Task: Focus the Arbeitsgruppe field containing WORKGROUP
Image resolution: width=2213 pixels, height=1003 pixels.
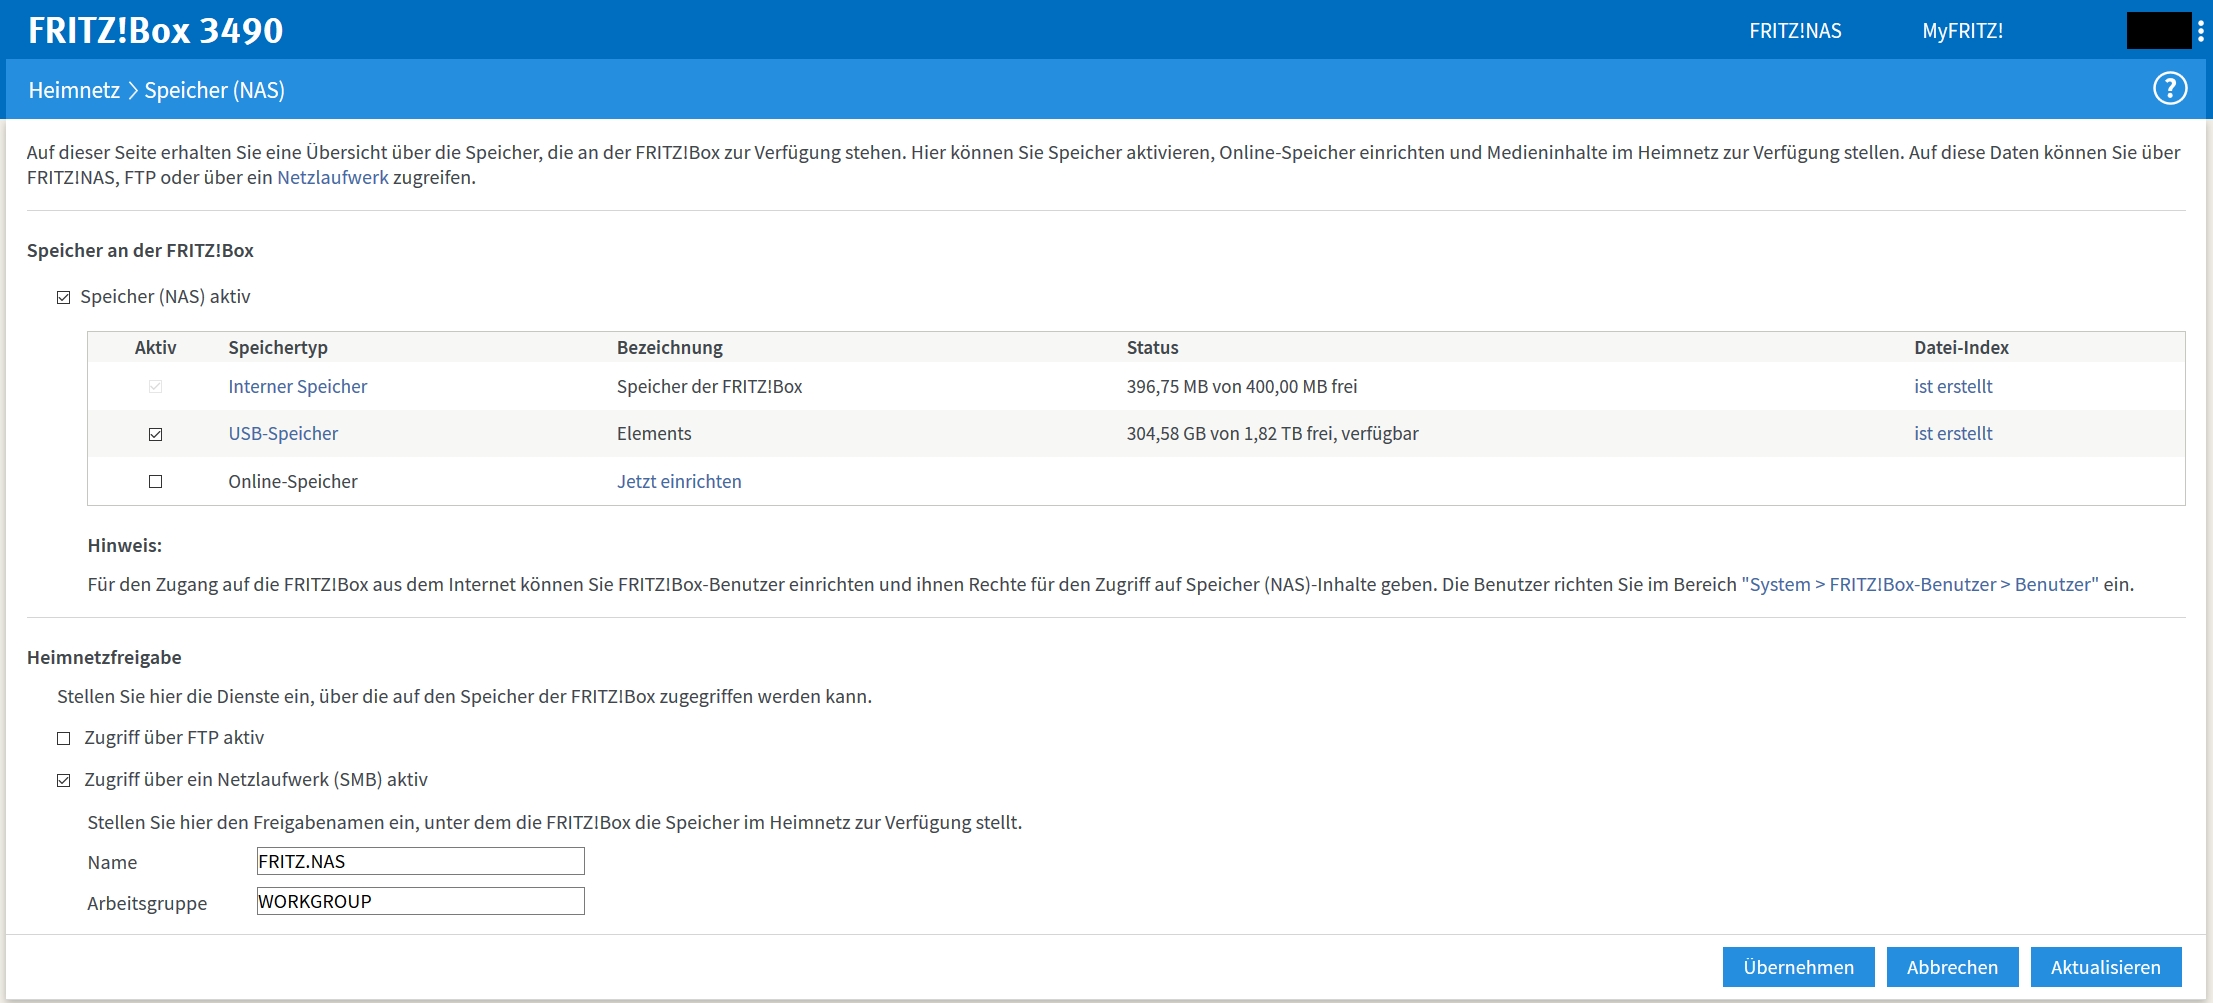Action: (x=420, y=901)
